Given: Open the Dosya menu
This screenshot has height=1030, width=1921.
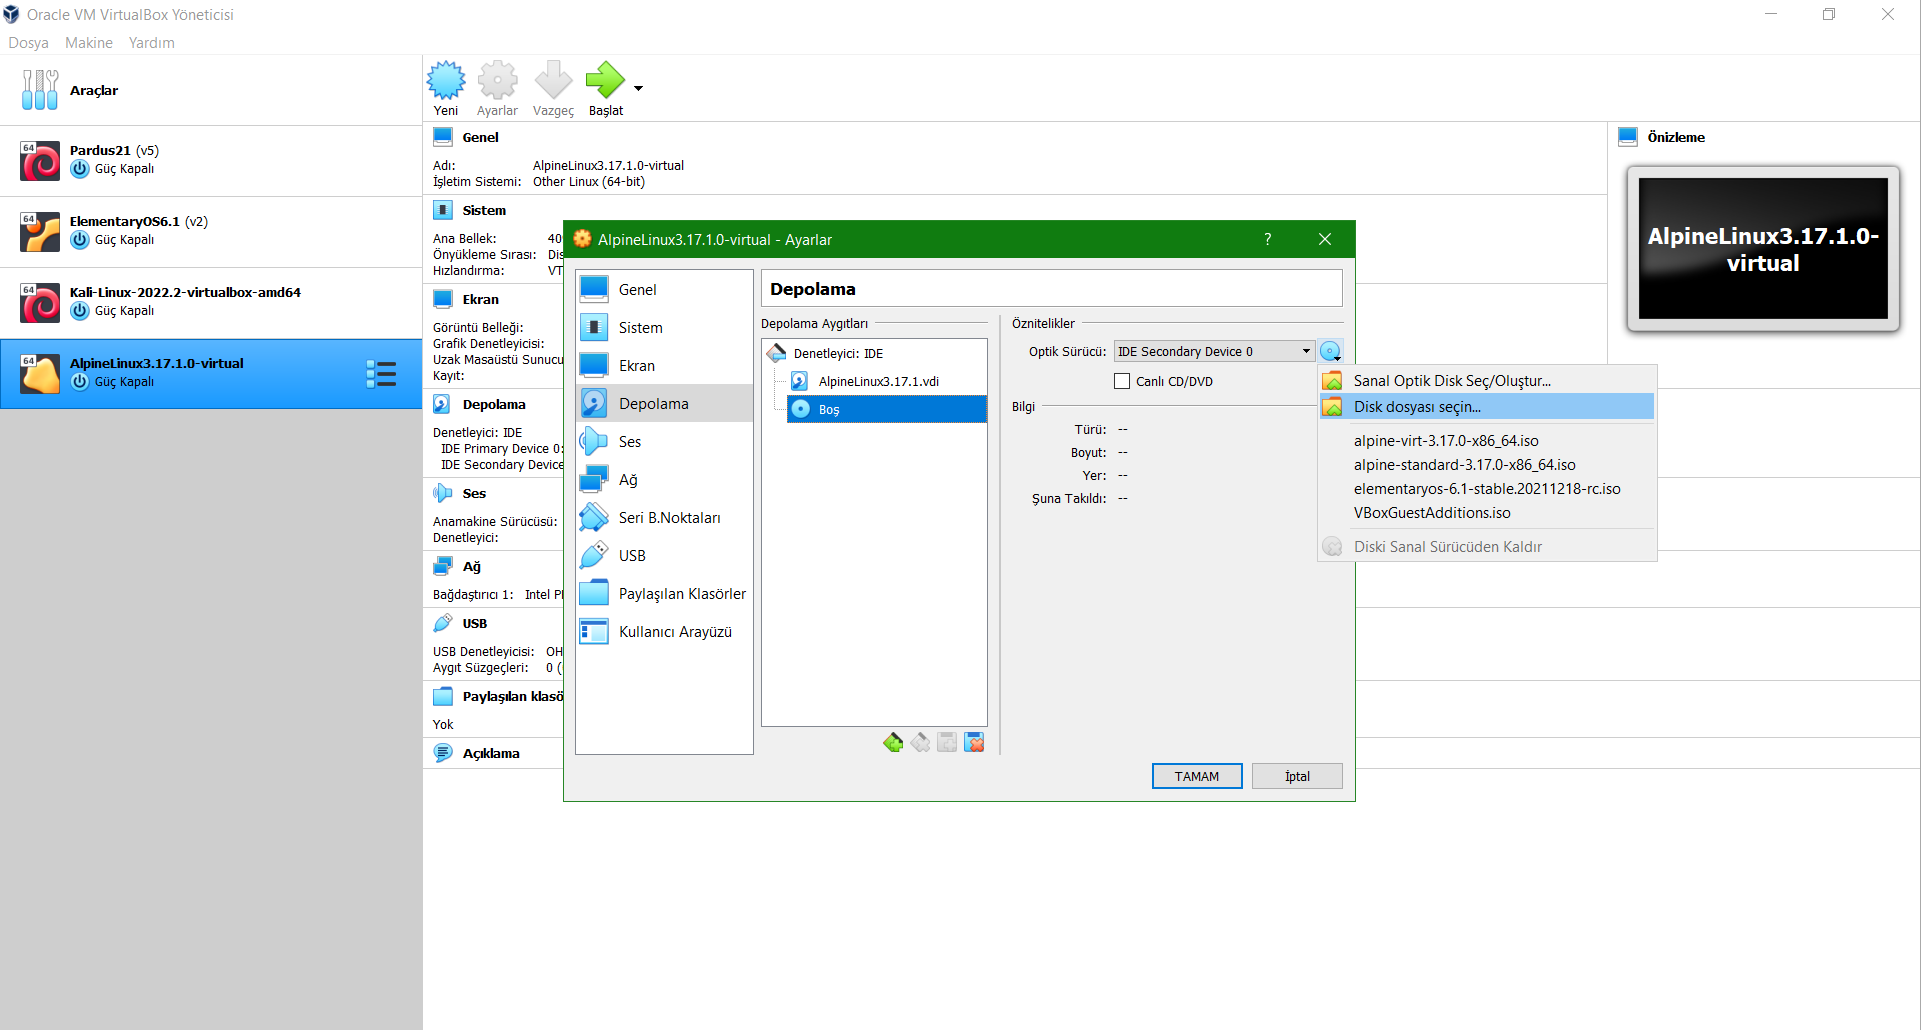Looking at the screenshot, I should 28,43.
